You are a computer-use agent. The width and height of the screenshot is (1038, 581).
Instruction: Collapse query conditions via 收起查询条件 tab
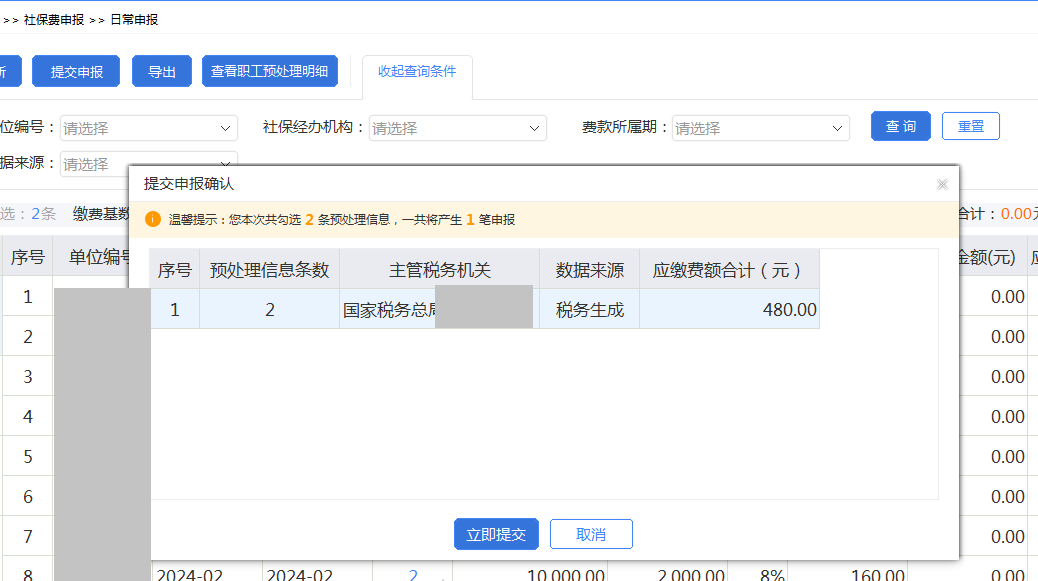[417, 71]
